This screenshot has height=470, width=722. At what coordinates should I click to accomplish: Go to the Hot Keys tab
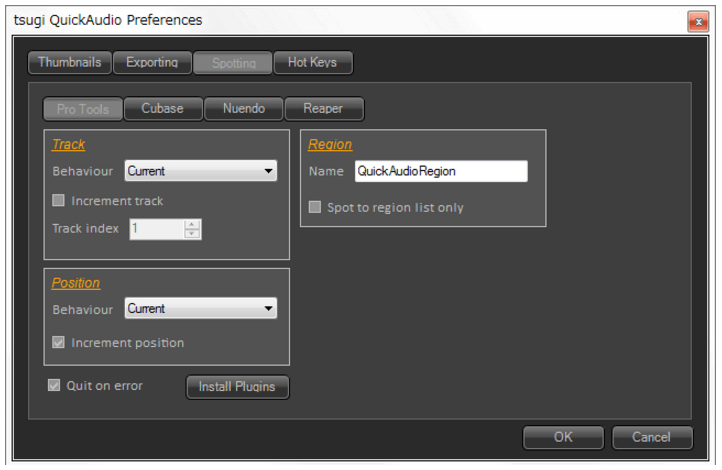pos(313,63)
